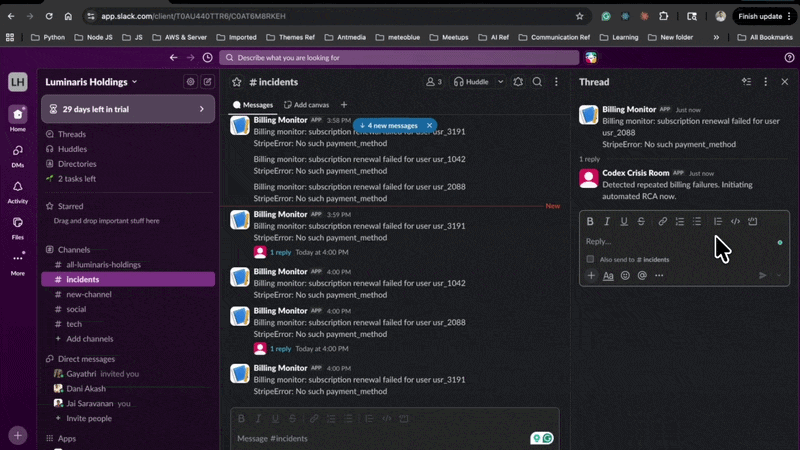
Task: Open the Home view in Slack sidebar
Action: pyautogui.click(x=18, y=119)
